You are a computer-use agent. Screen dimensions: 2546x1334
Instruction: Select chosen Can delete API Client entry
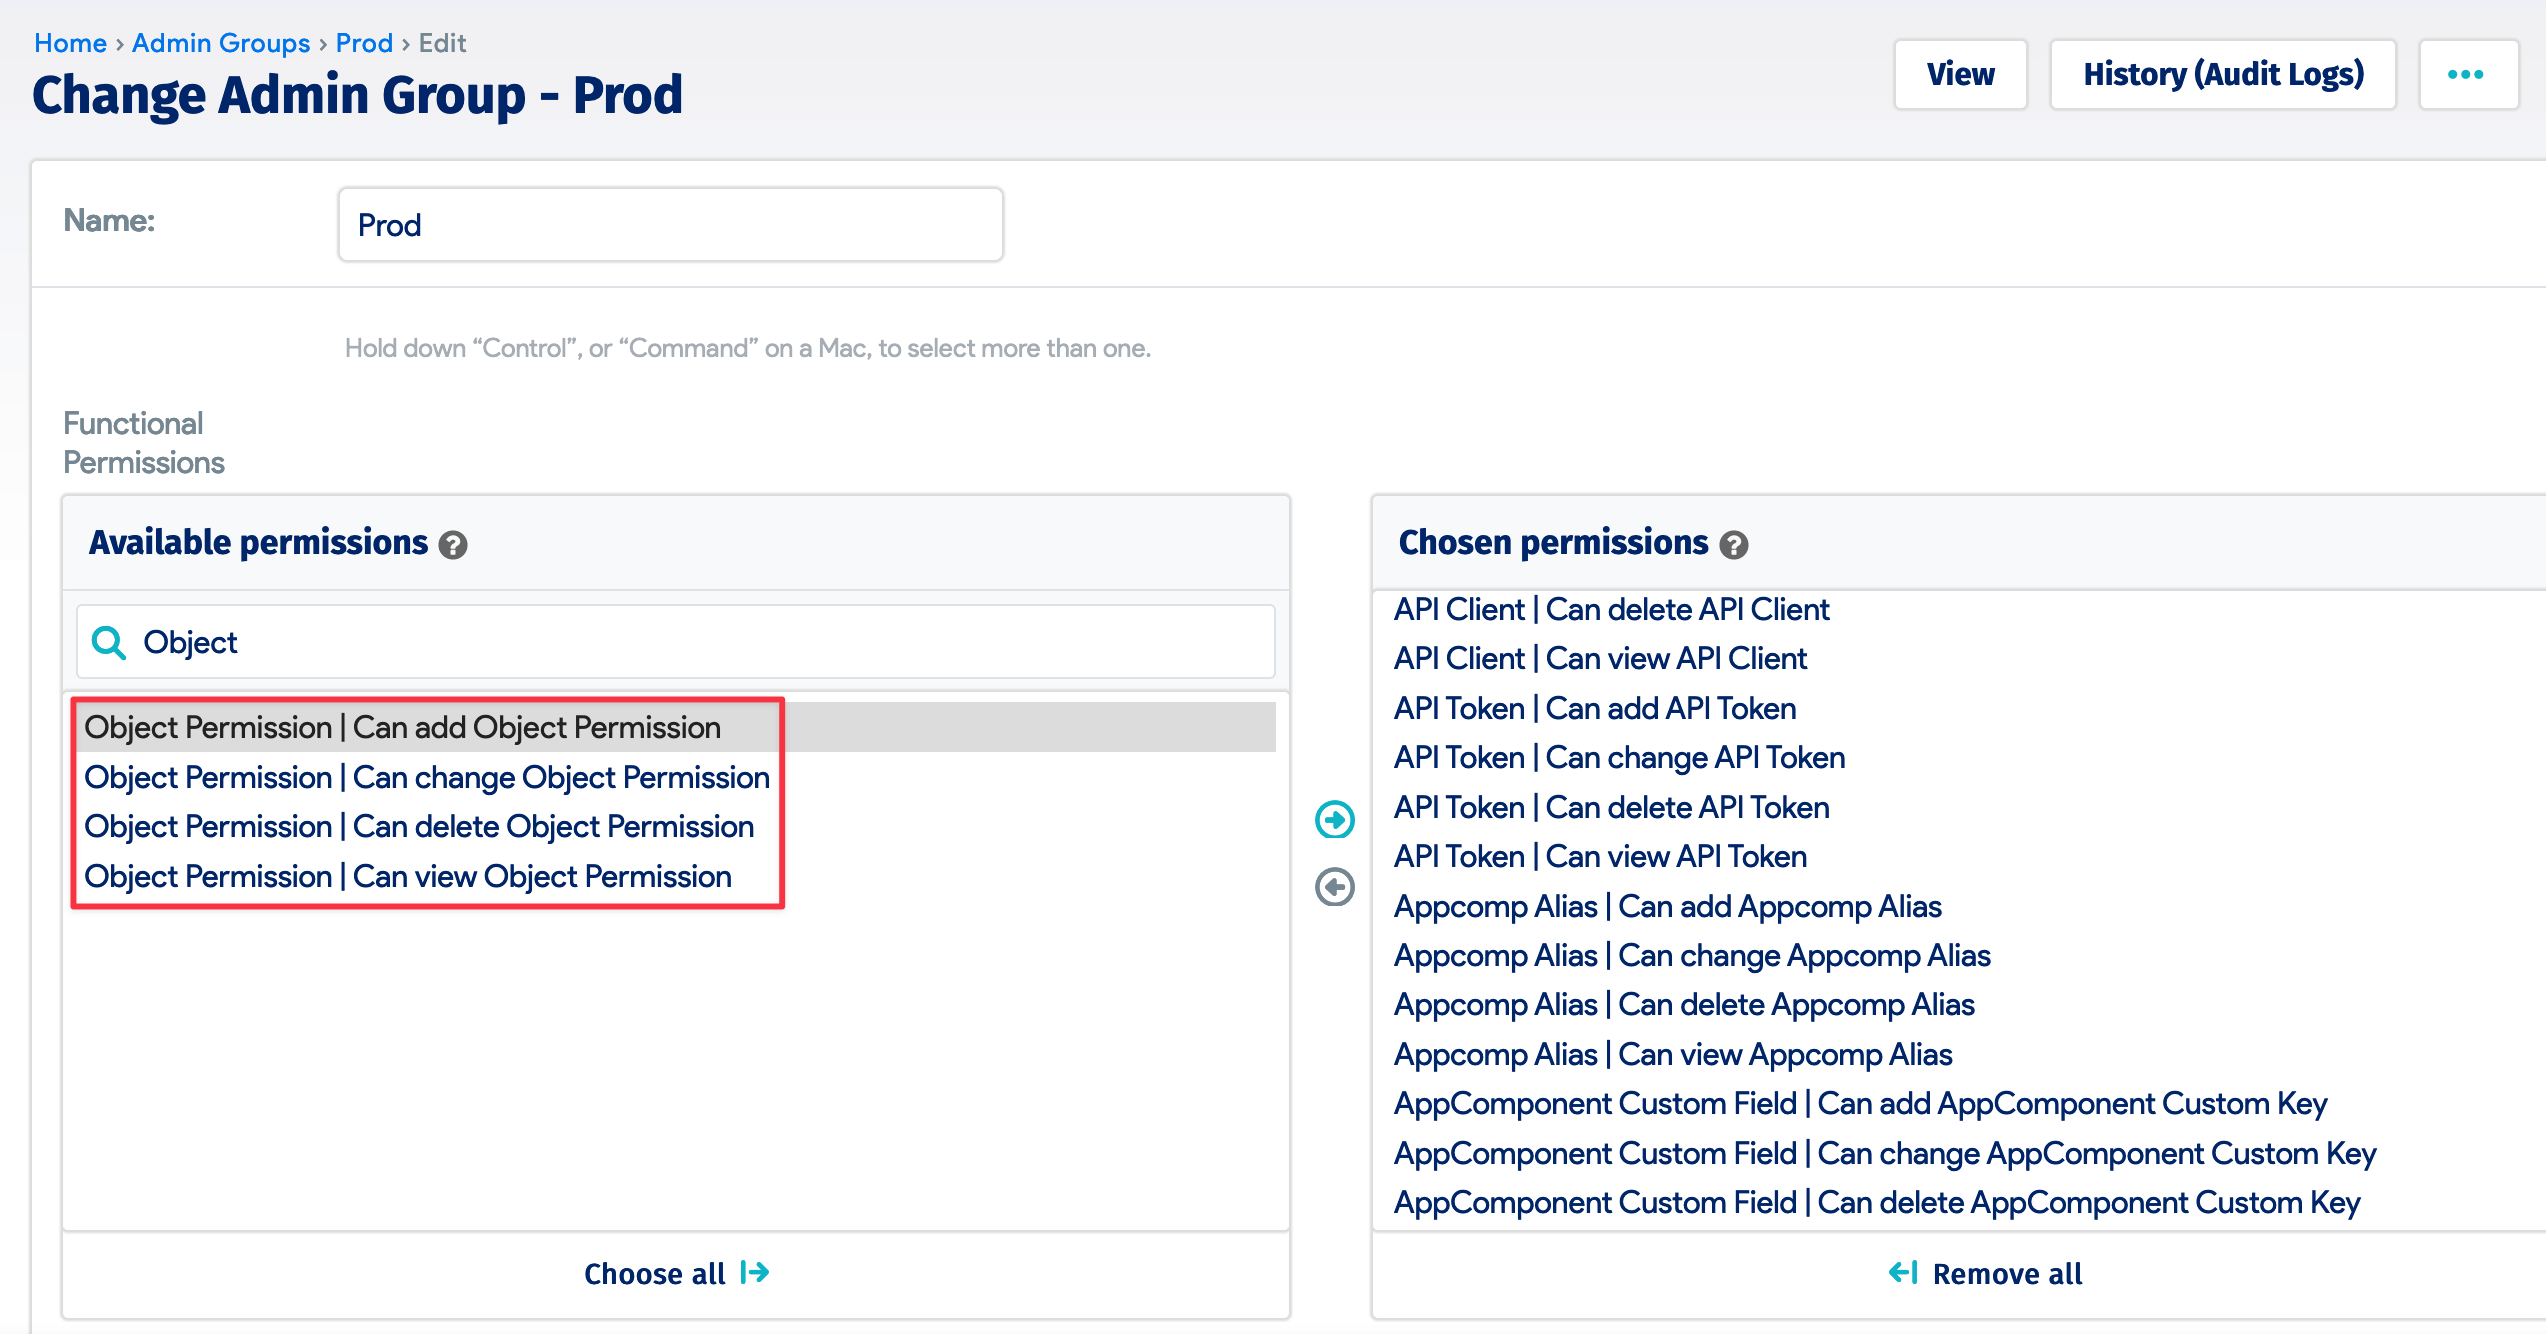pyautogui.click(x=1612, y=610)
